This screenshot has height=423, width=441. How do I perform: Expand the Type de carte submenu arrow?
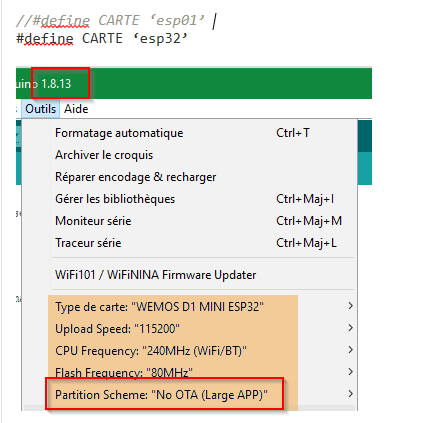[x=350, y=306]
